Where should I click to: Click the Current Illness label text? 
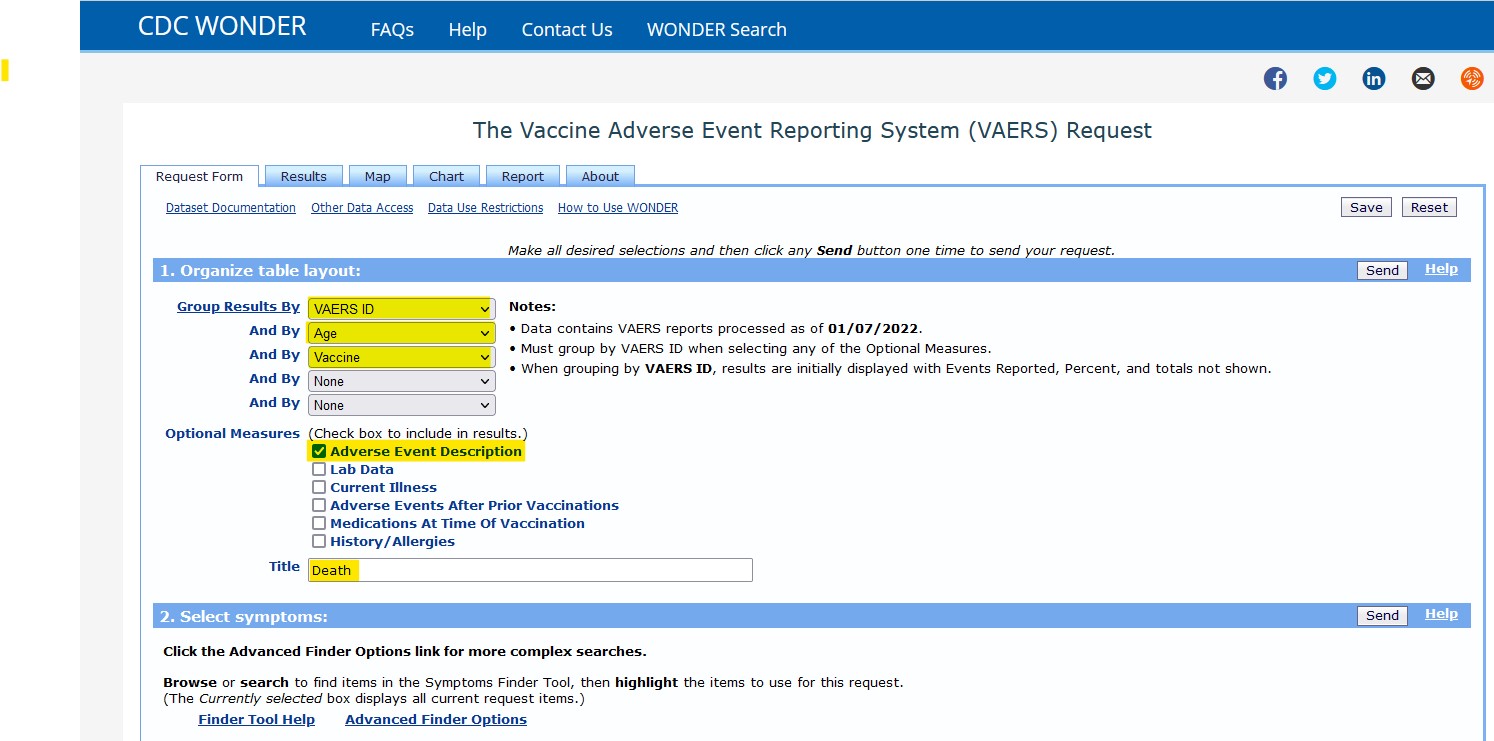(x=384, y=487)
